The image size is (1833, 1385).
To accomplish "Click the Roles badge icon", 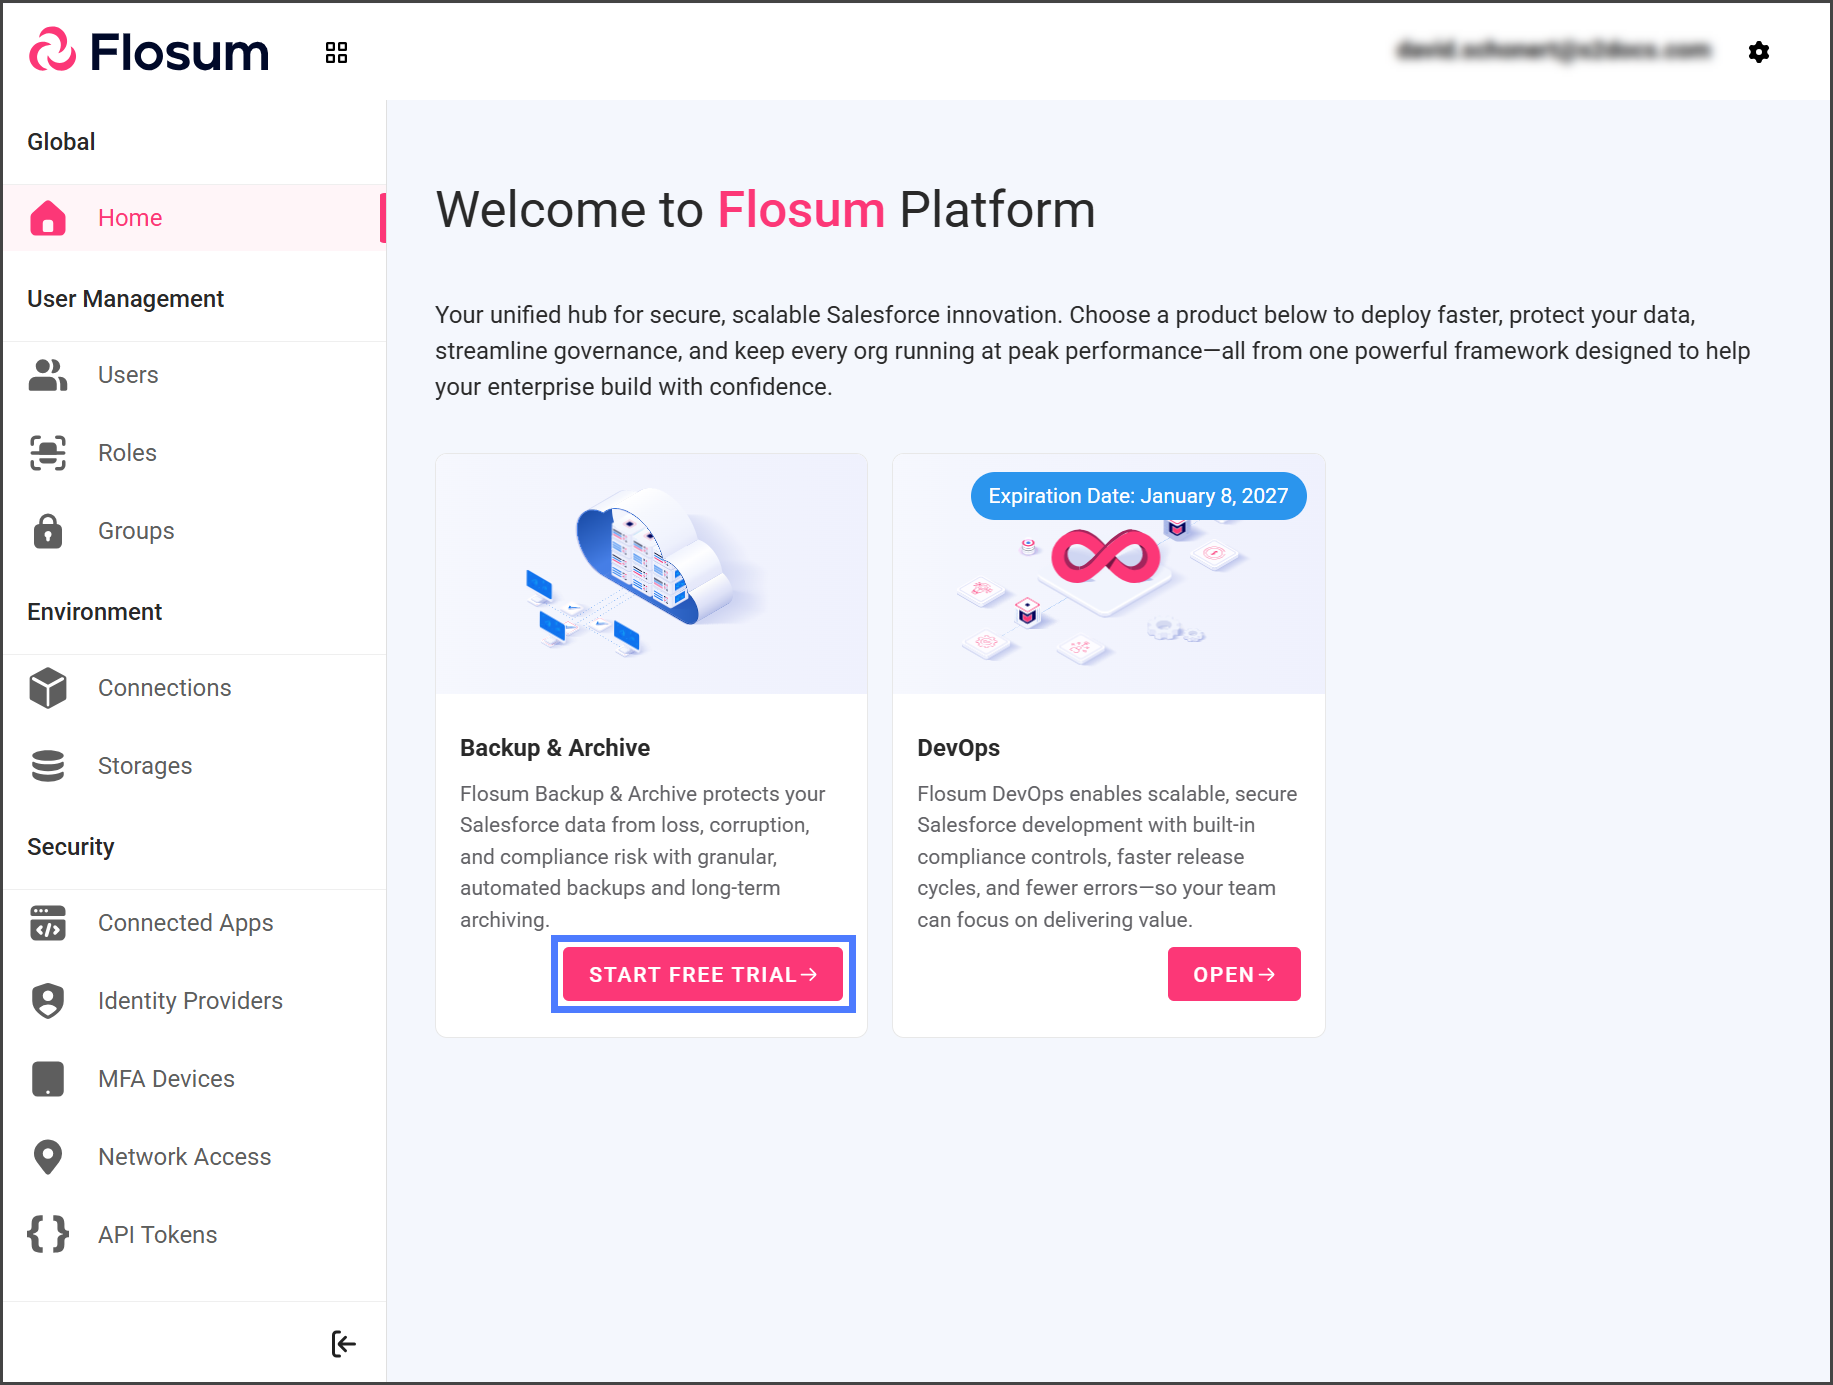I will click(48, 453).
